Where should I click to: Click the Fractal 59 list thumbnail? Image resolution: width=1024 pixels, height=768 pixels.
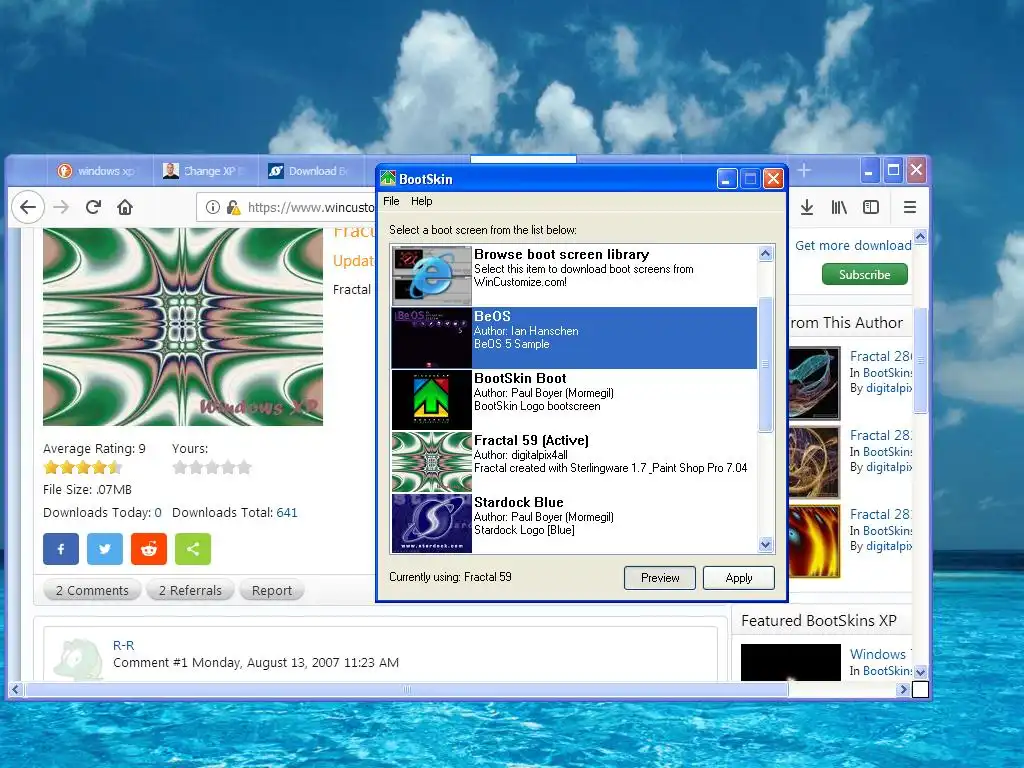(x=432, y=462)
